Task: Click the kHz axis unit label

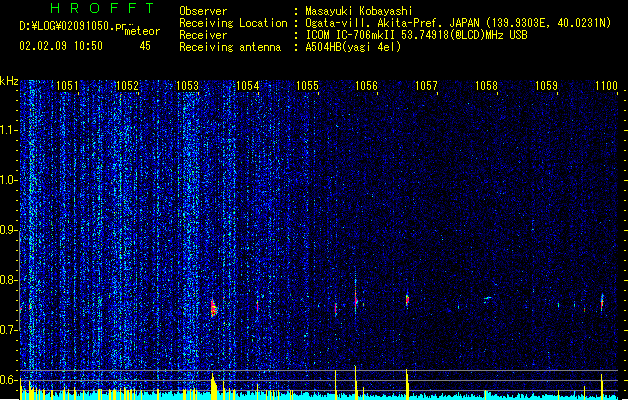Action: point(9,81)
